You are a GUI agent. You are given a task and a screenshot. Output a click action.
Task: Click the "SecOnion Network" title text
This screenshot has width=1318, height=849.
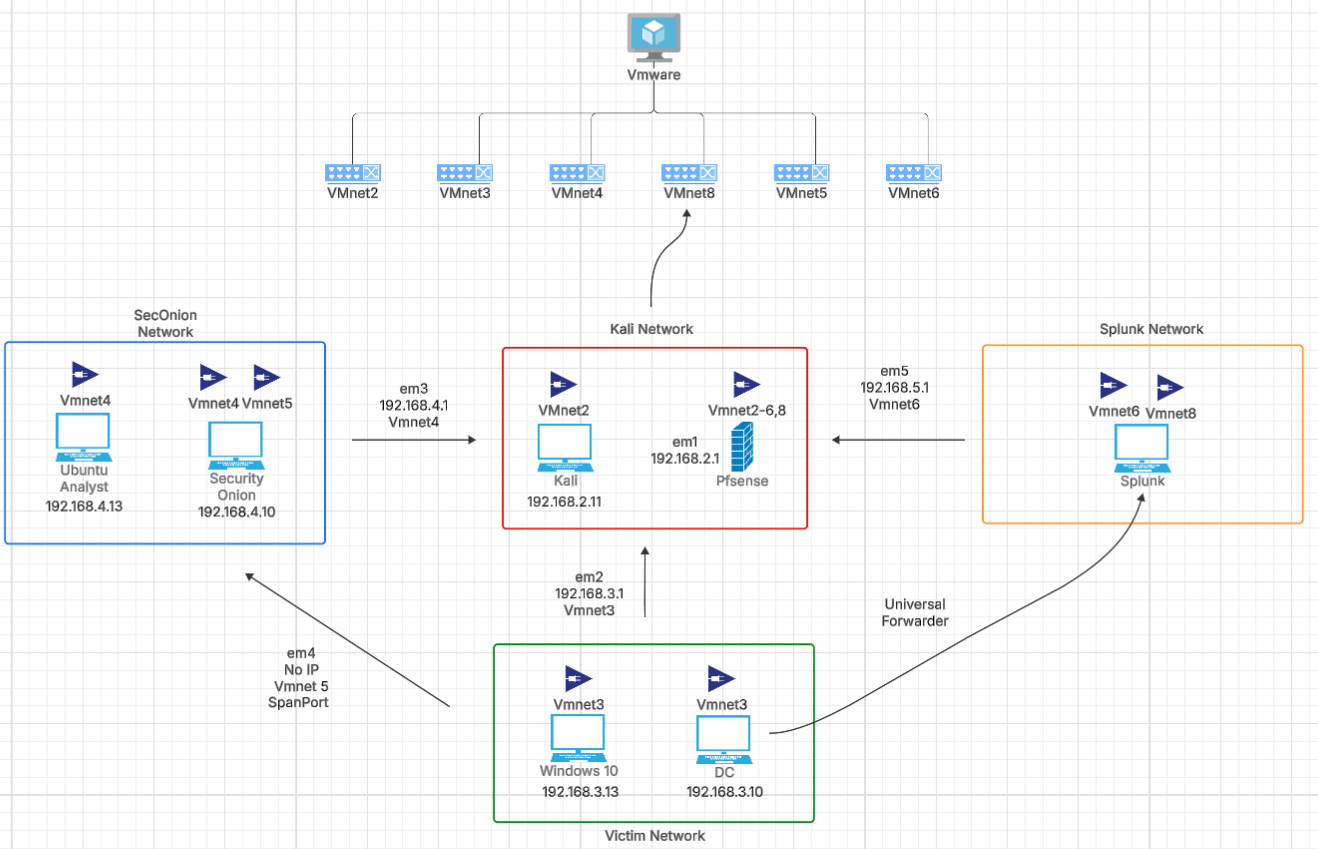(165, 323)
